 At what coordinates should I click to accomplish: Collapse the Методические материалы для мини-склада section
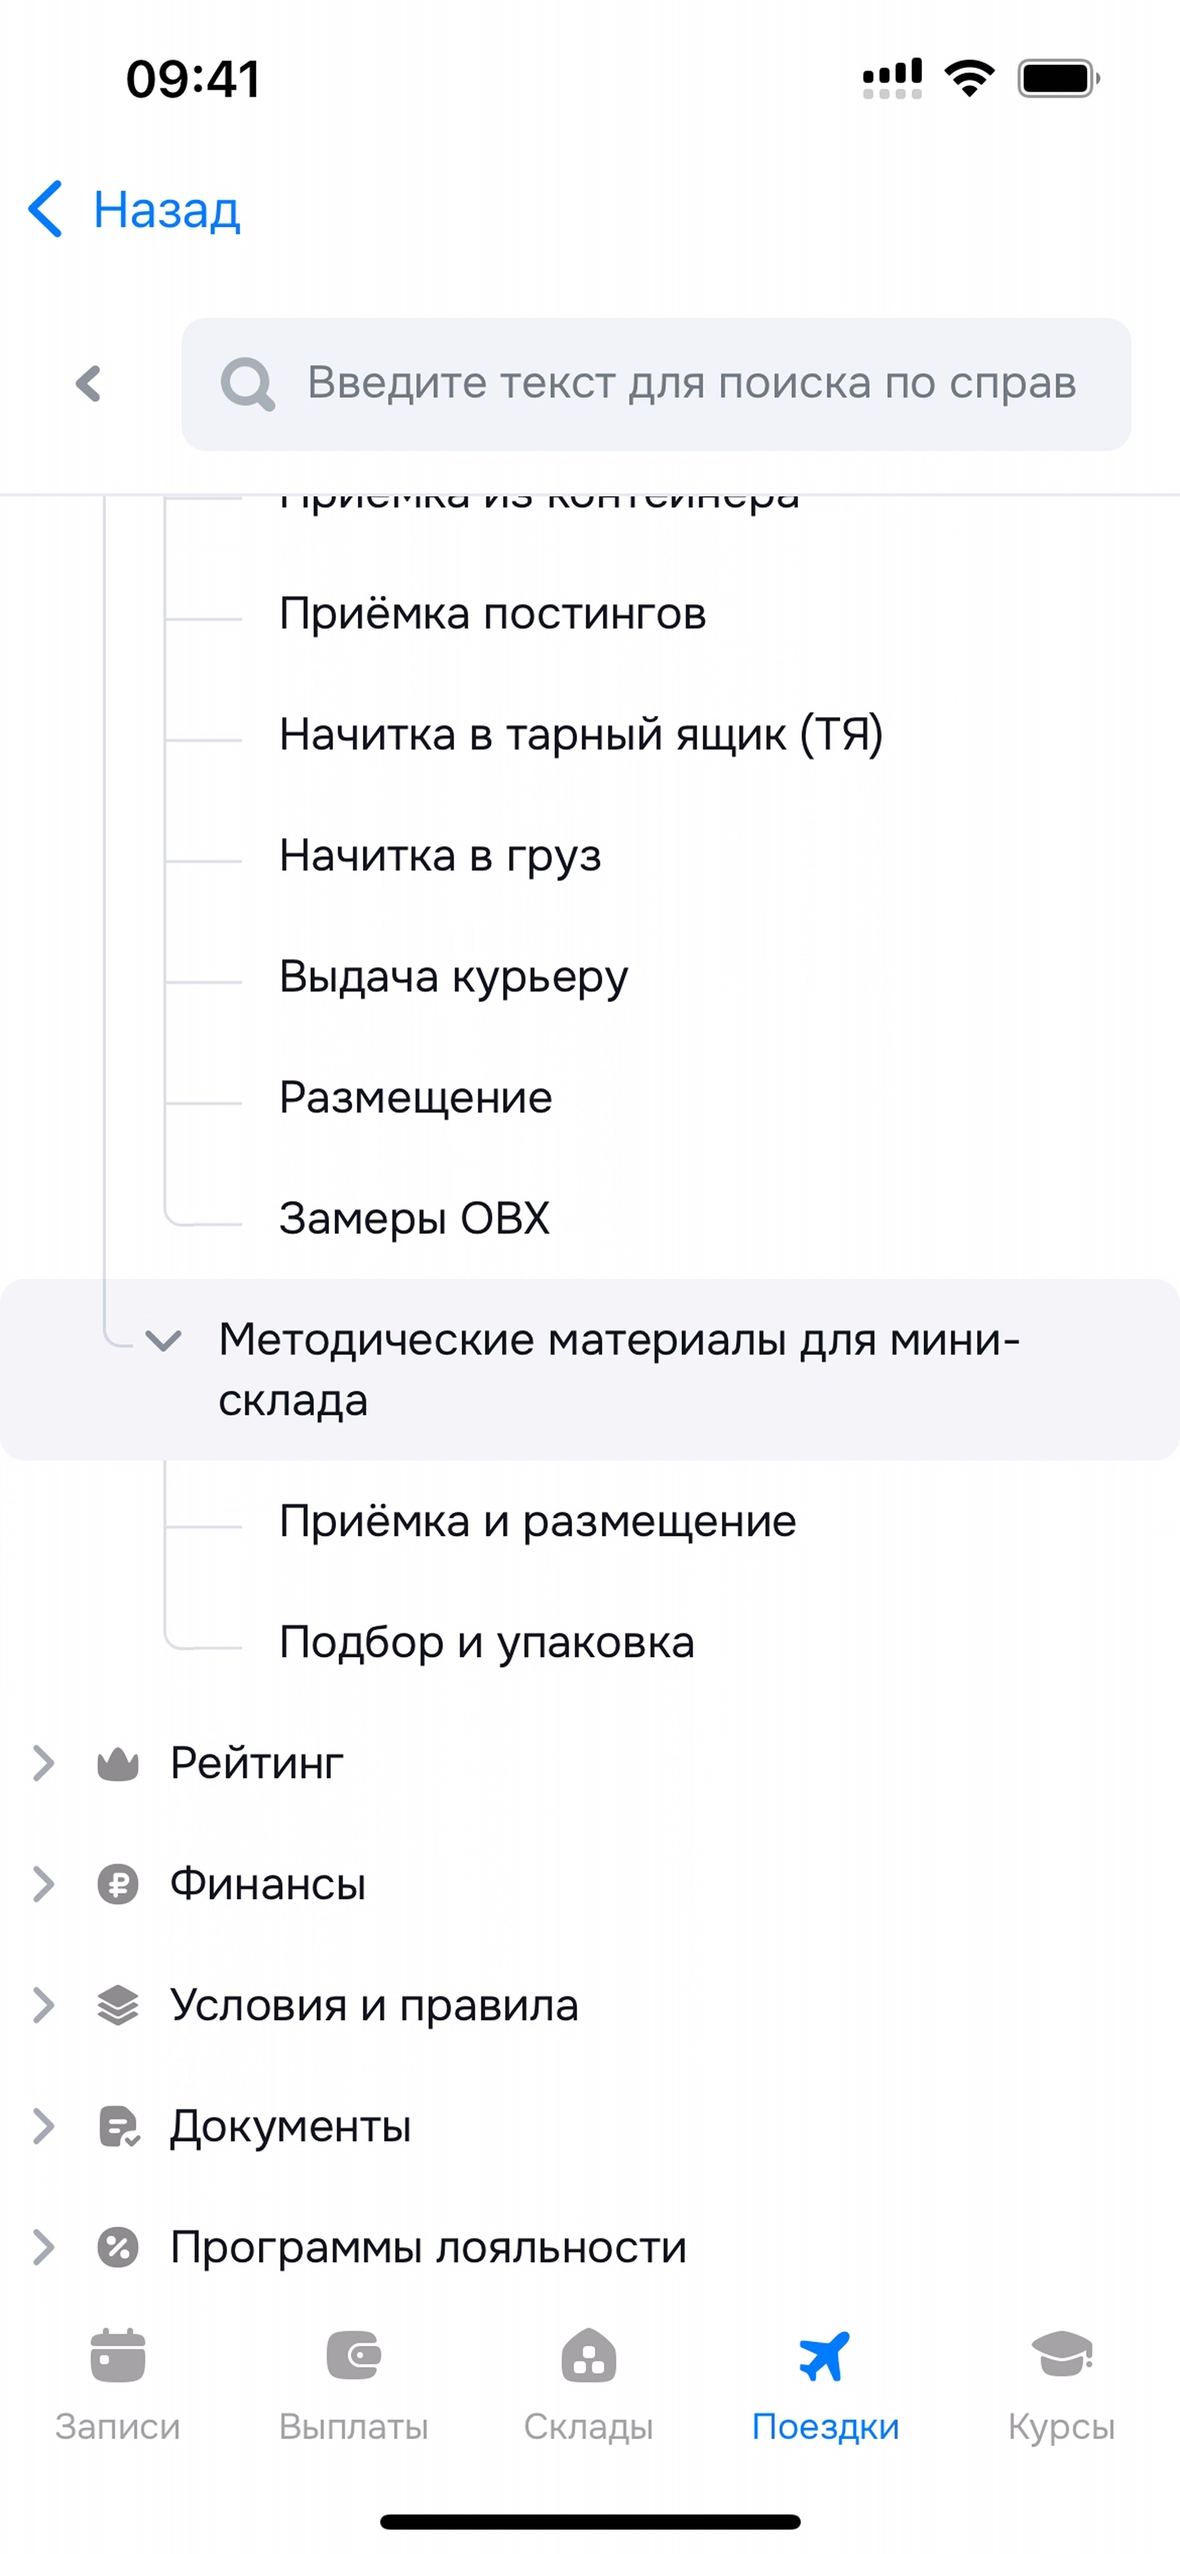coord(163,1340)
